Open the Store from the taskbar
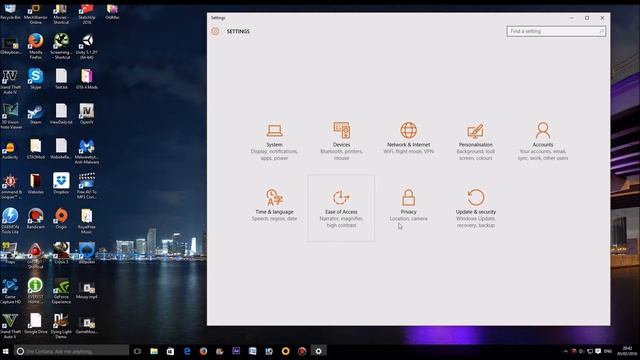This screenshot has width=640, height=360. click(x=170, y=351)
